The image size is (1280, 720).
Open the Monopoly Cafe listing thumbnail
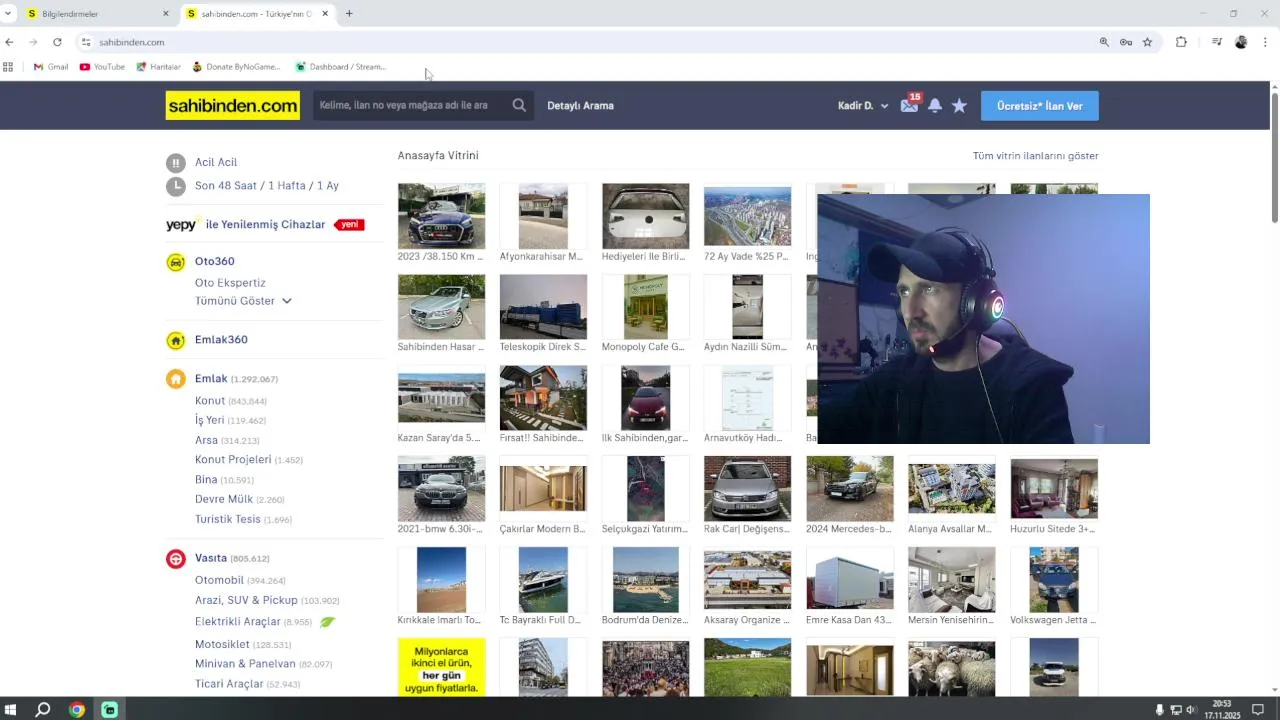click(645, 307)
